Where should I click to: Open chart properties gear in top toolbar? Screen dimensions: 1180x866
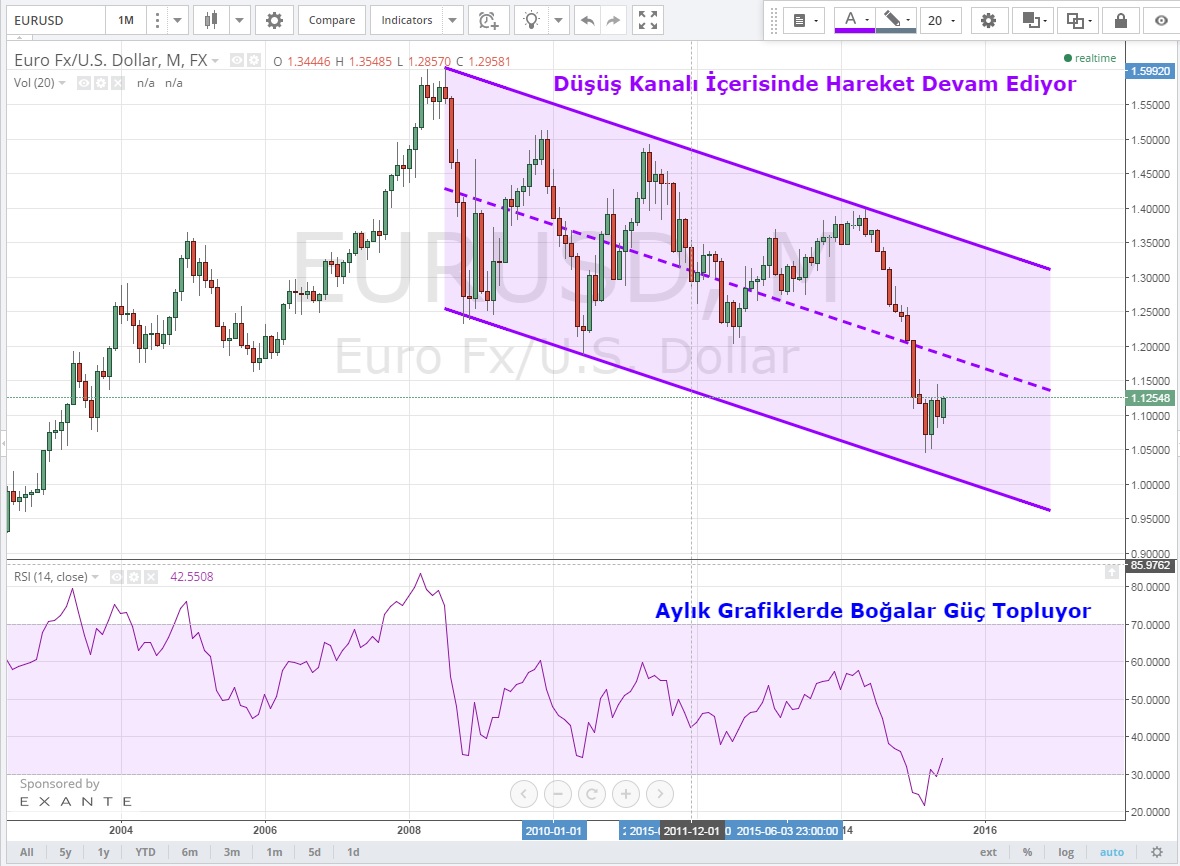click(274, 20)
